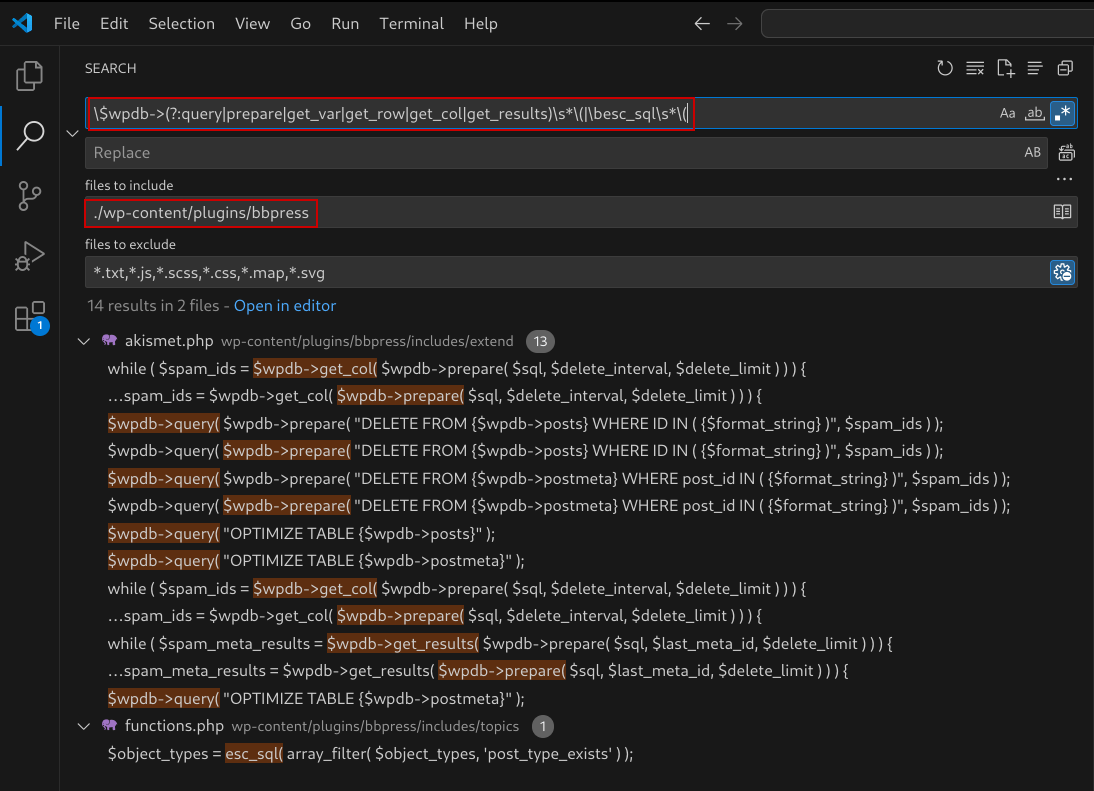Toggle Match Case option
The height and width of the screenshot is (791, 1094).
coord(1007,114)
